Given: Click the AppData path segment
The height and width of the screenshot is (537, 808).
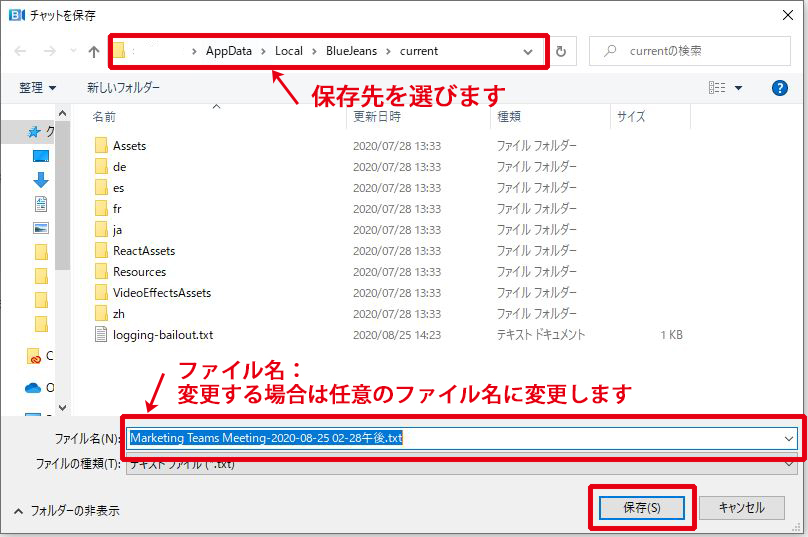Looking at the screenshot, I should click(x=229, y=51).
